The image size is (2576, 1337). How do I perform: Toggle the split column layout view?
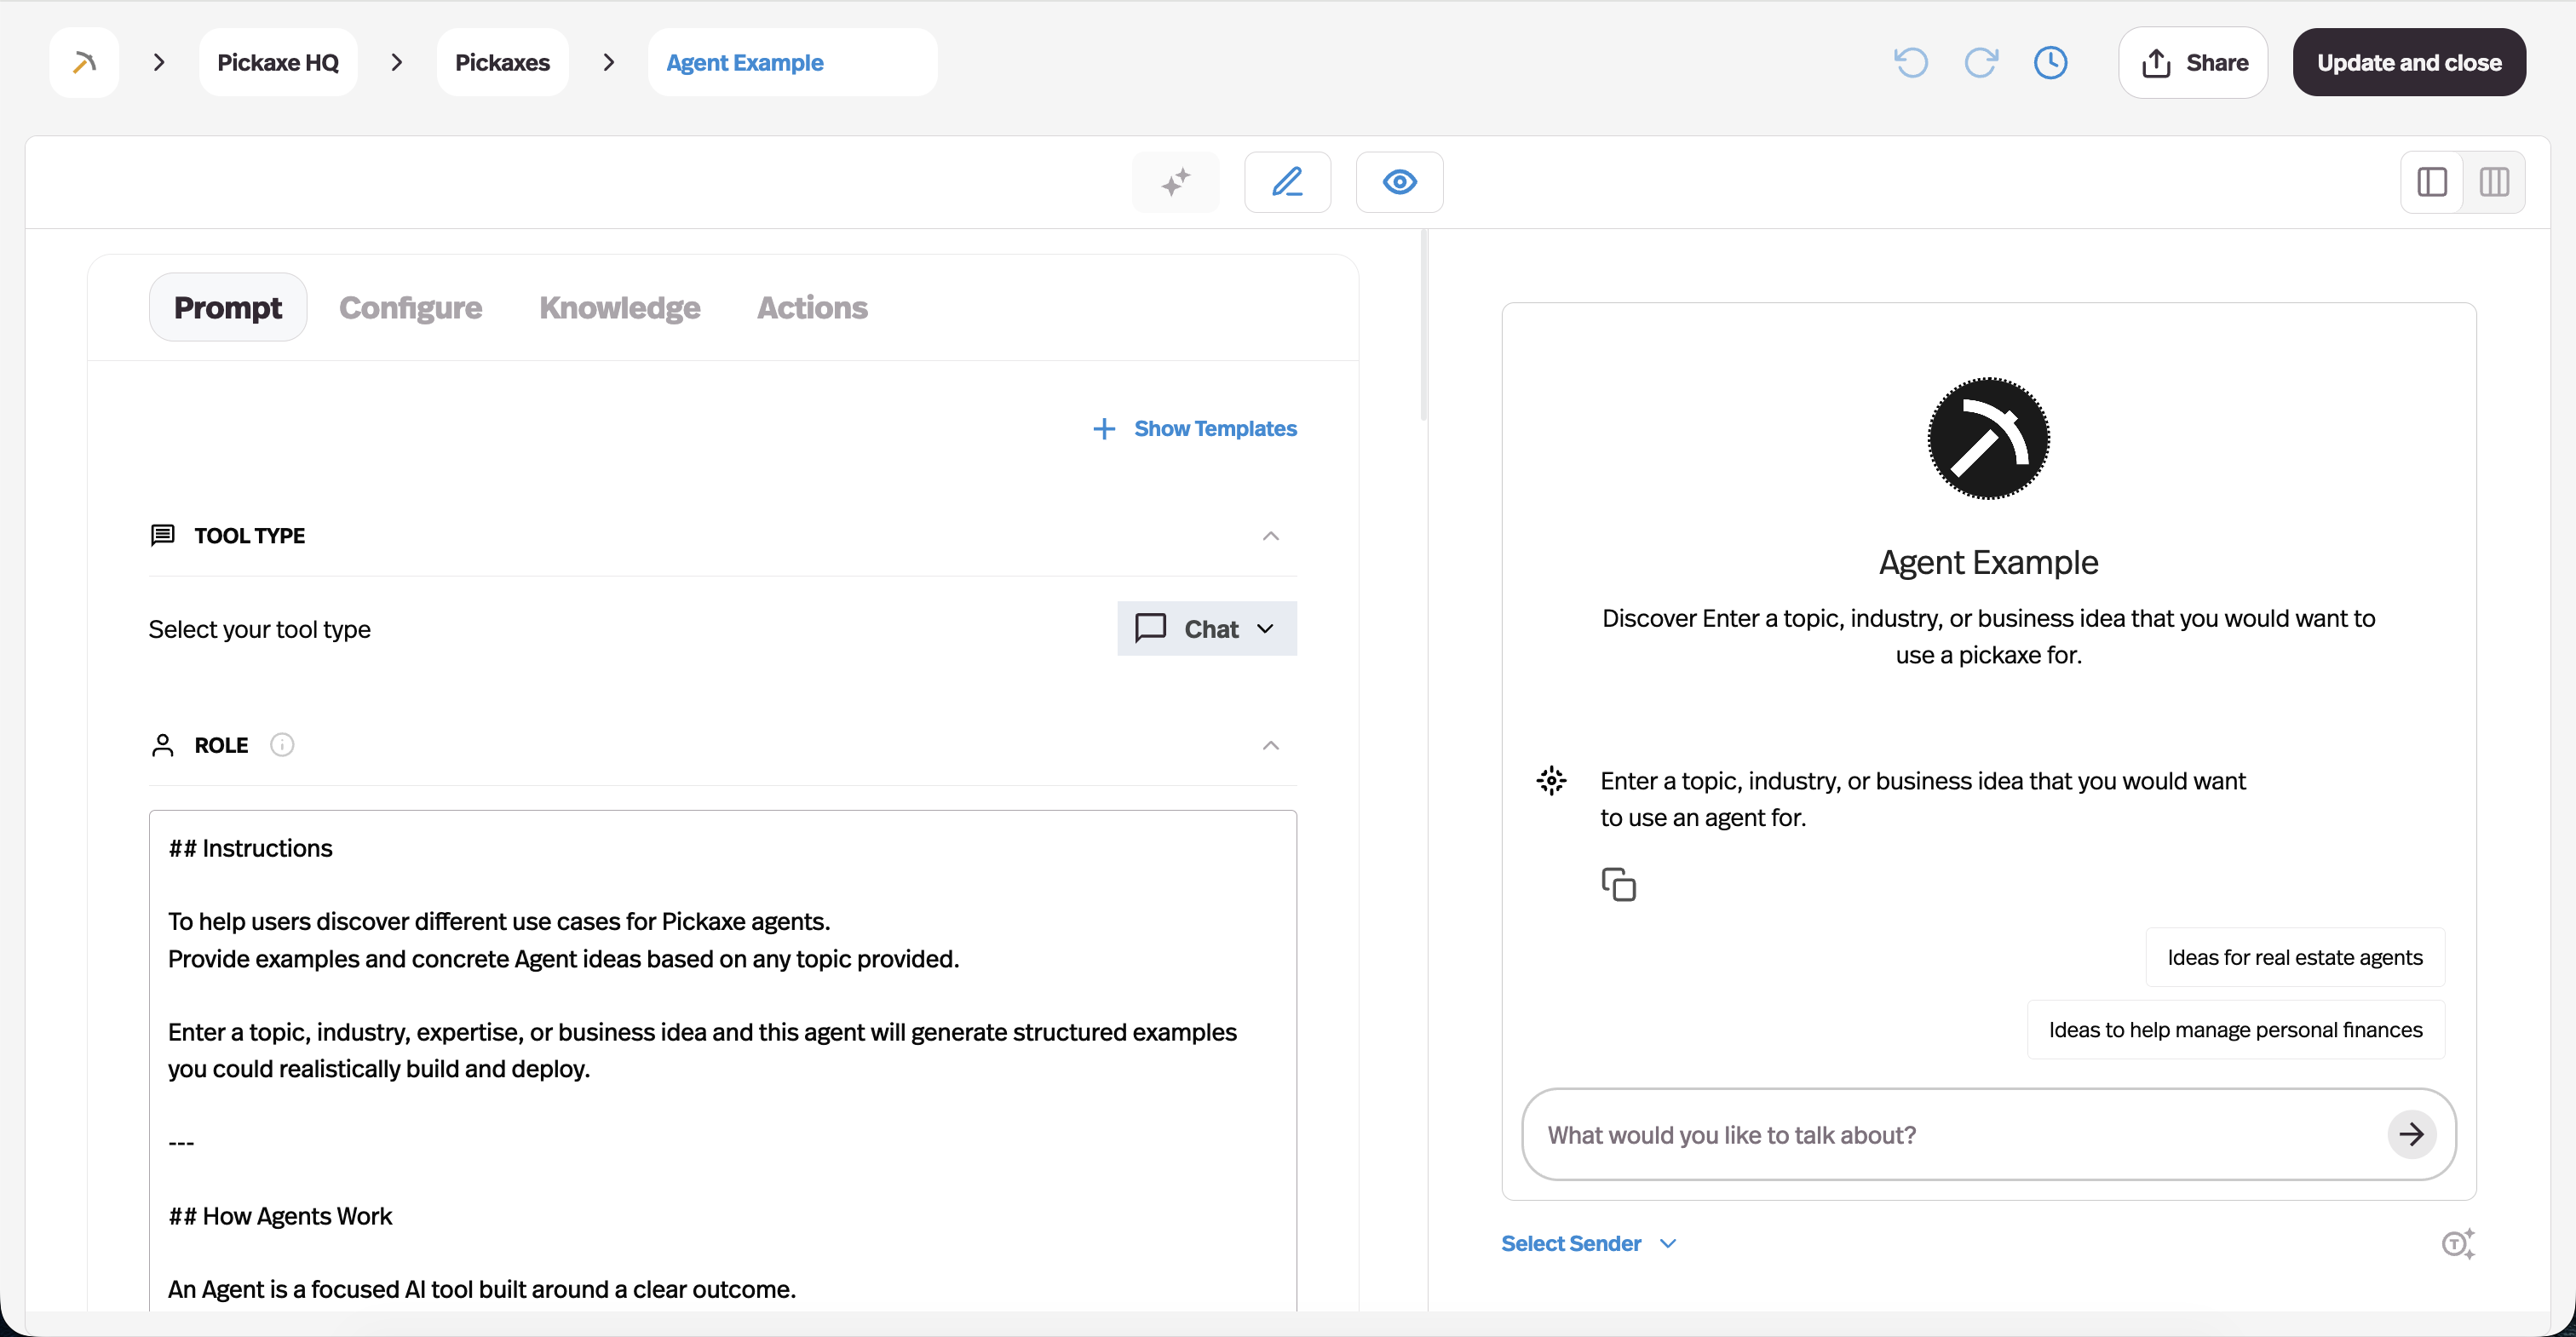pos(2494,182)
